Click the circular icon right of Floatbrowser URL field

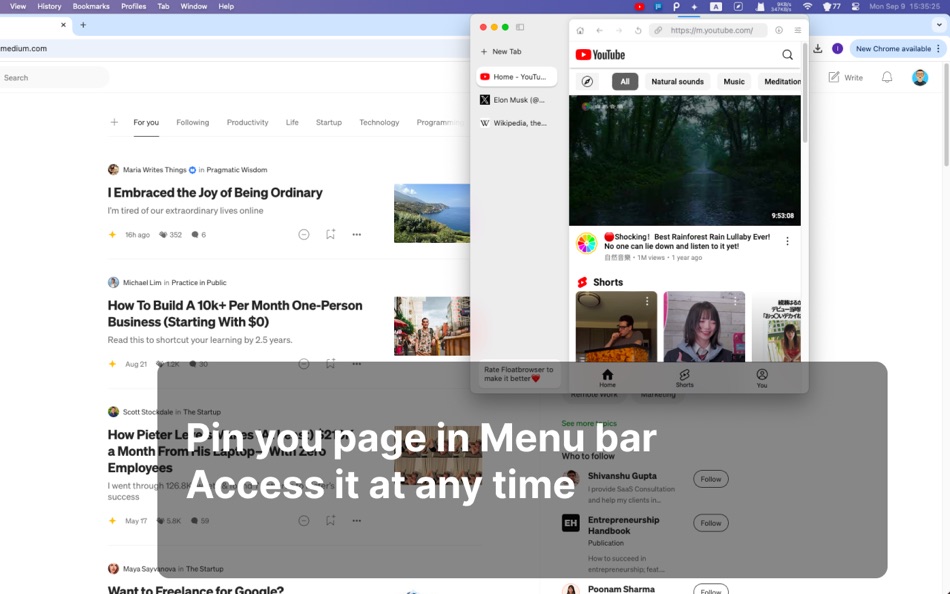pos(779,30)
